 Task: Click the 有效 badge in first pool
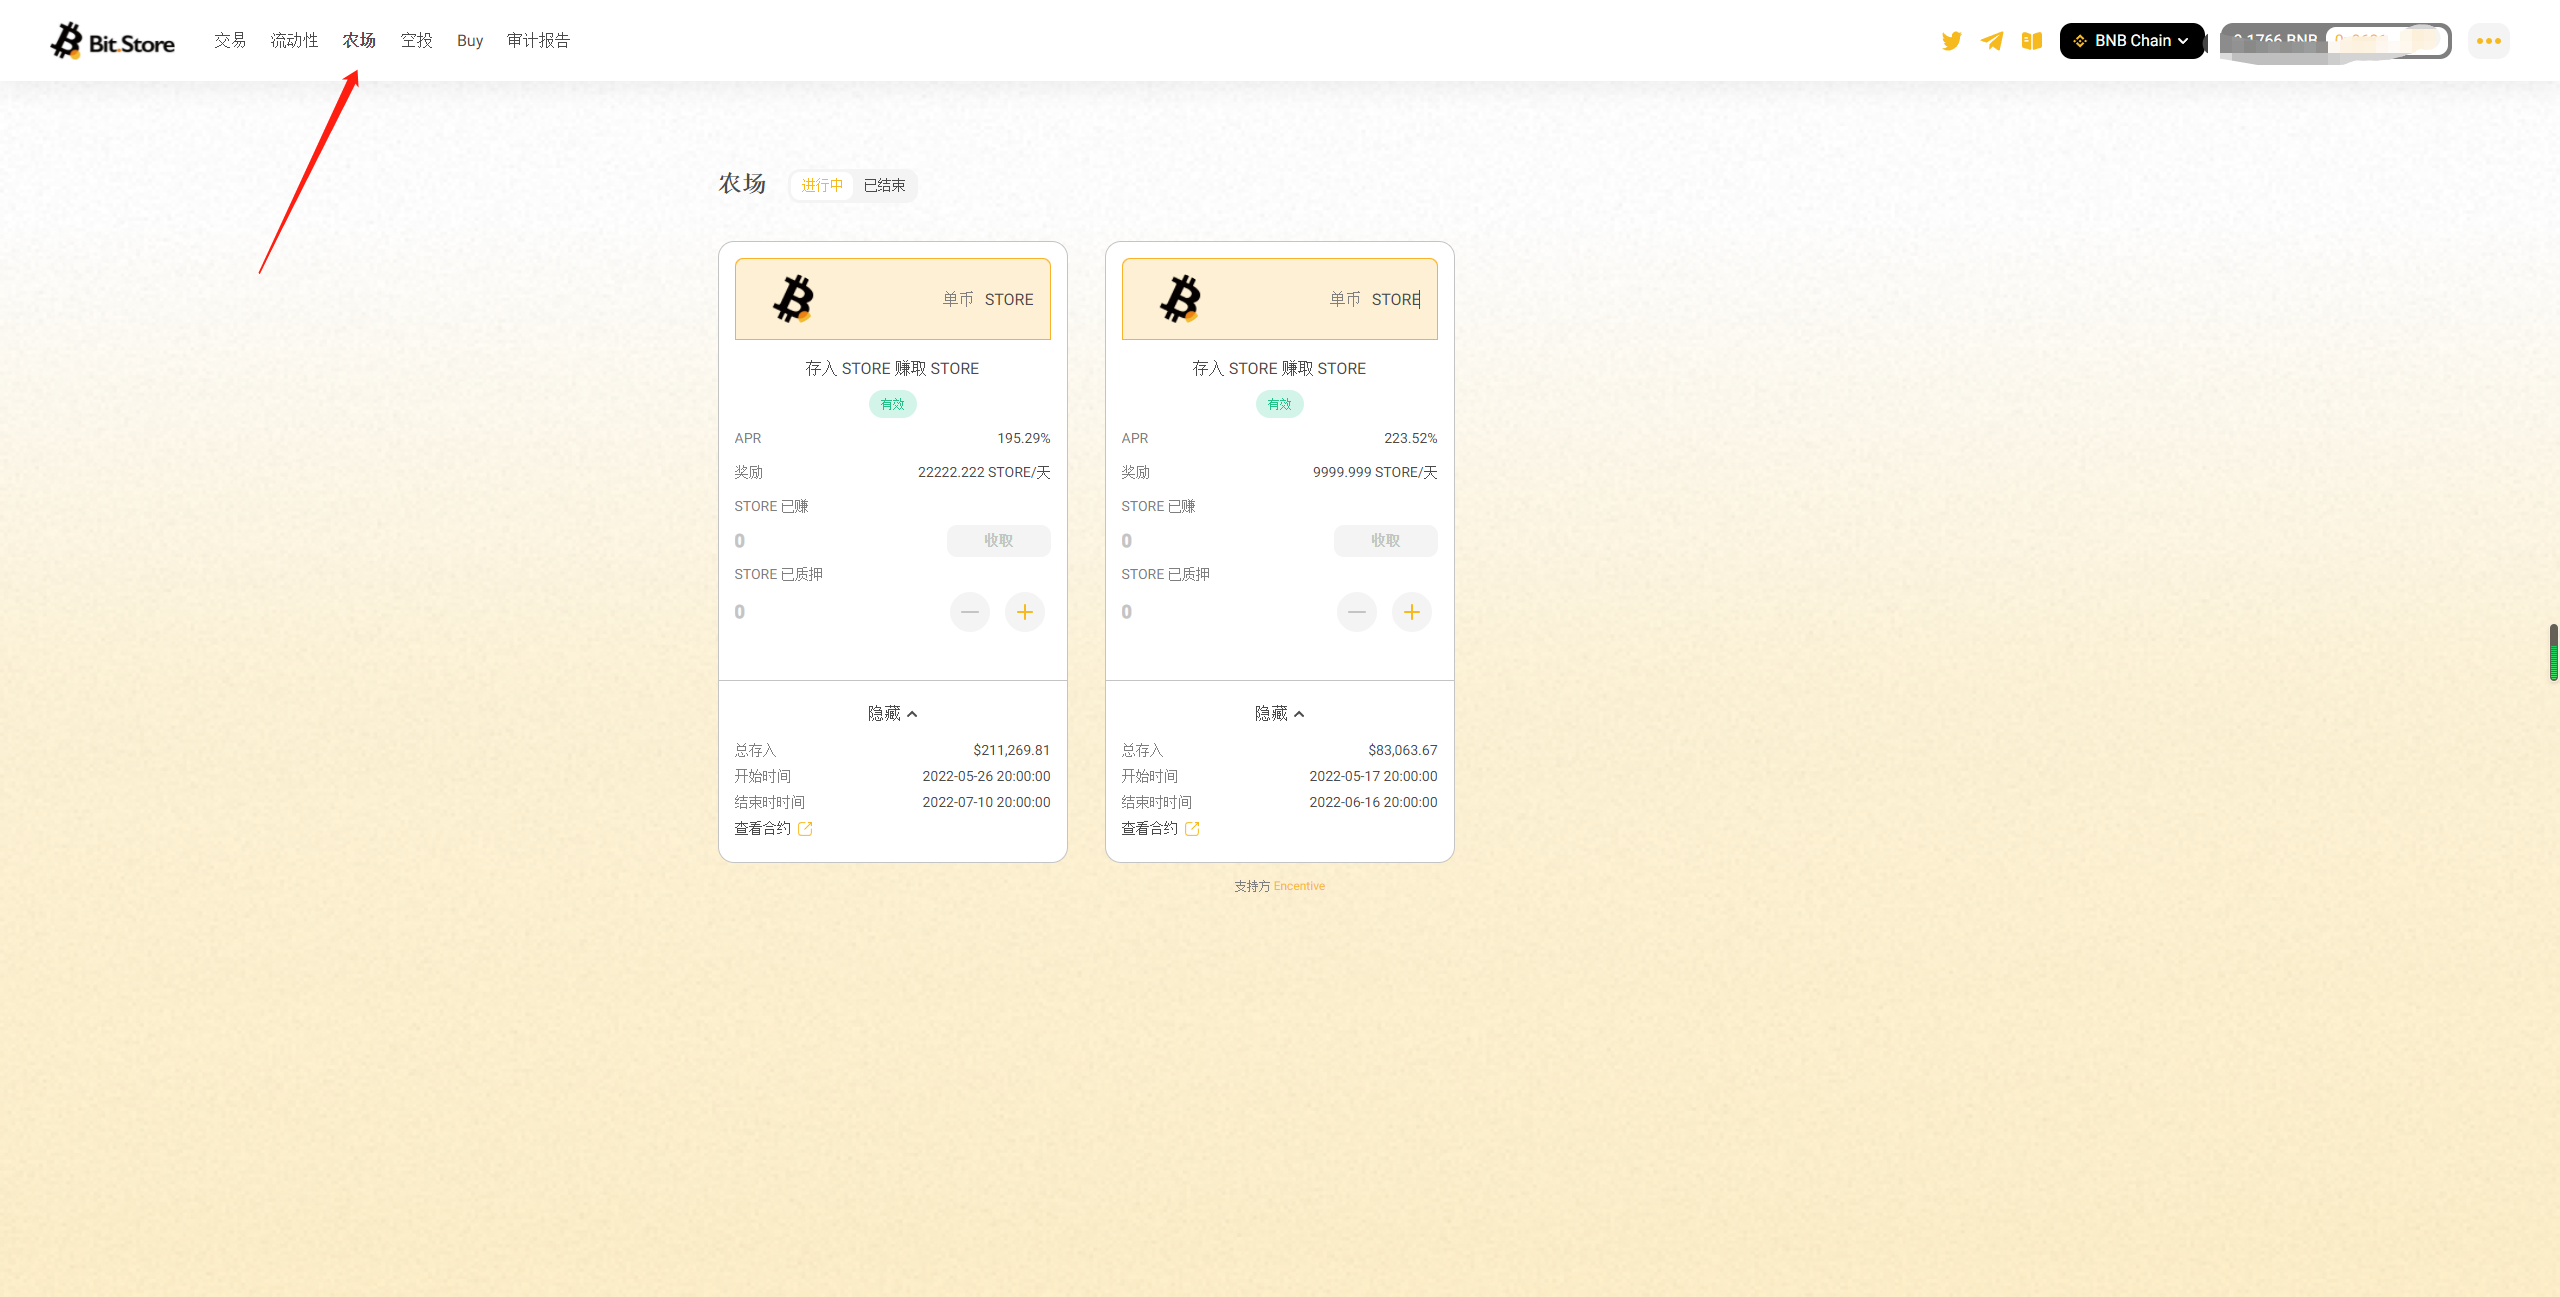(x=892, y=405)
